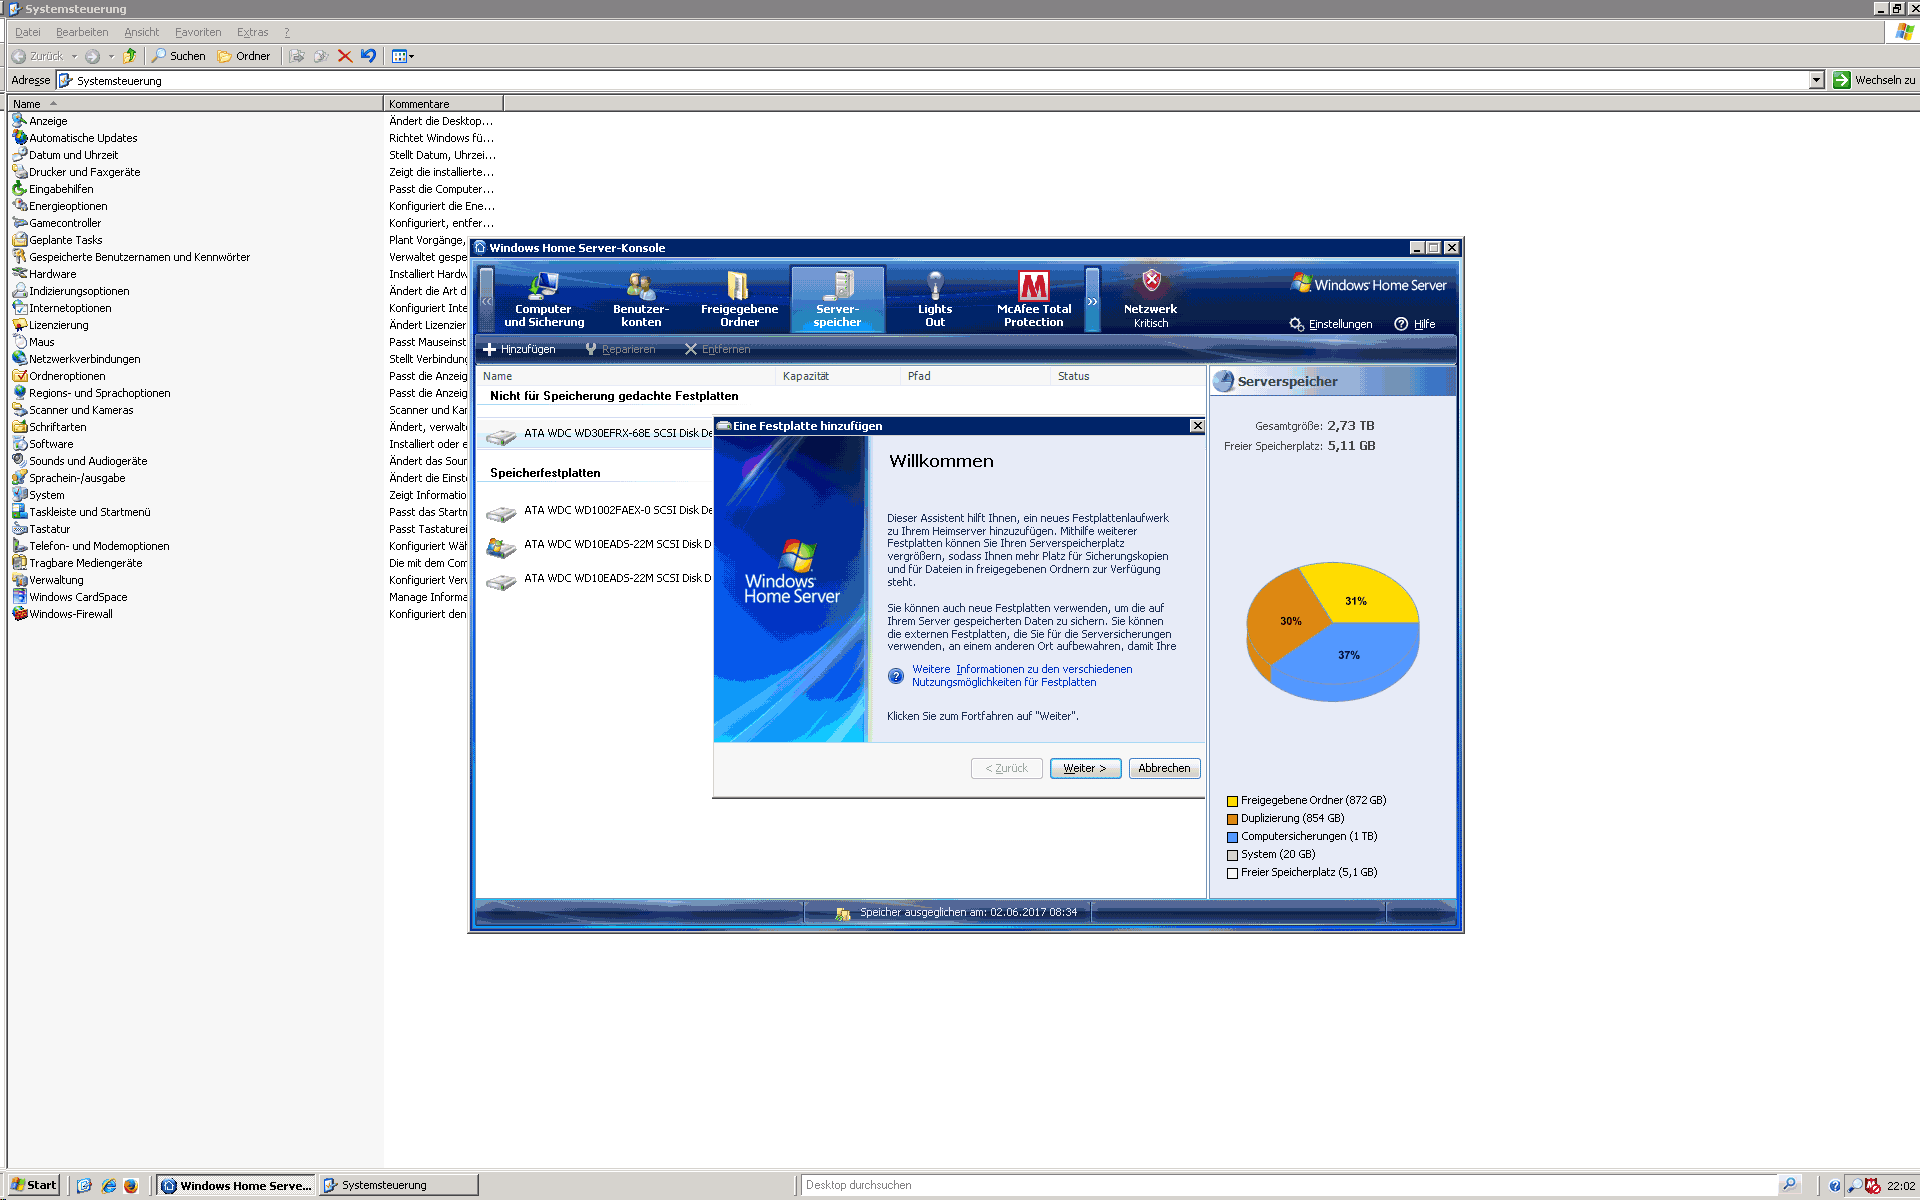This screenshot has width=1920, height=1200.
Task: Click Abbrechen to cancel the wizard
Action: [1165, 767]
